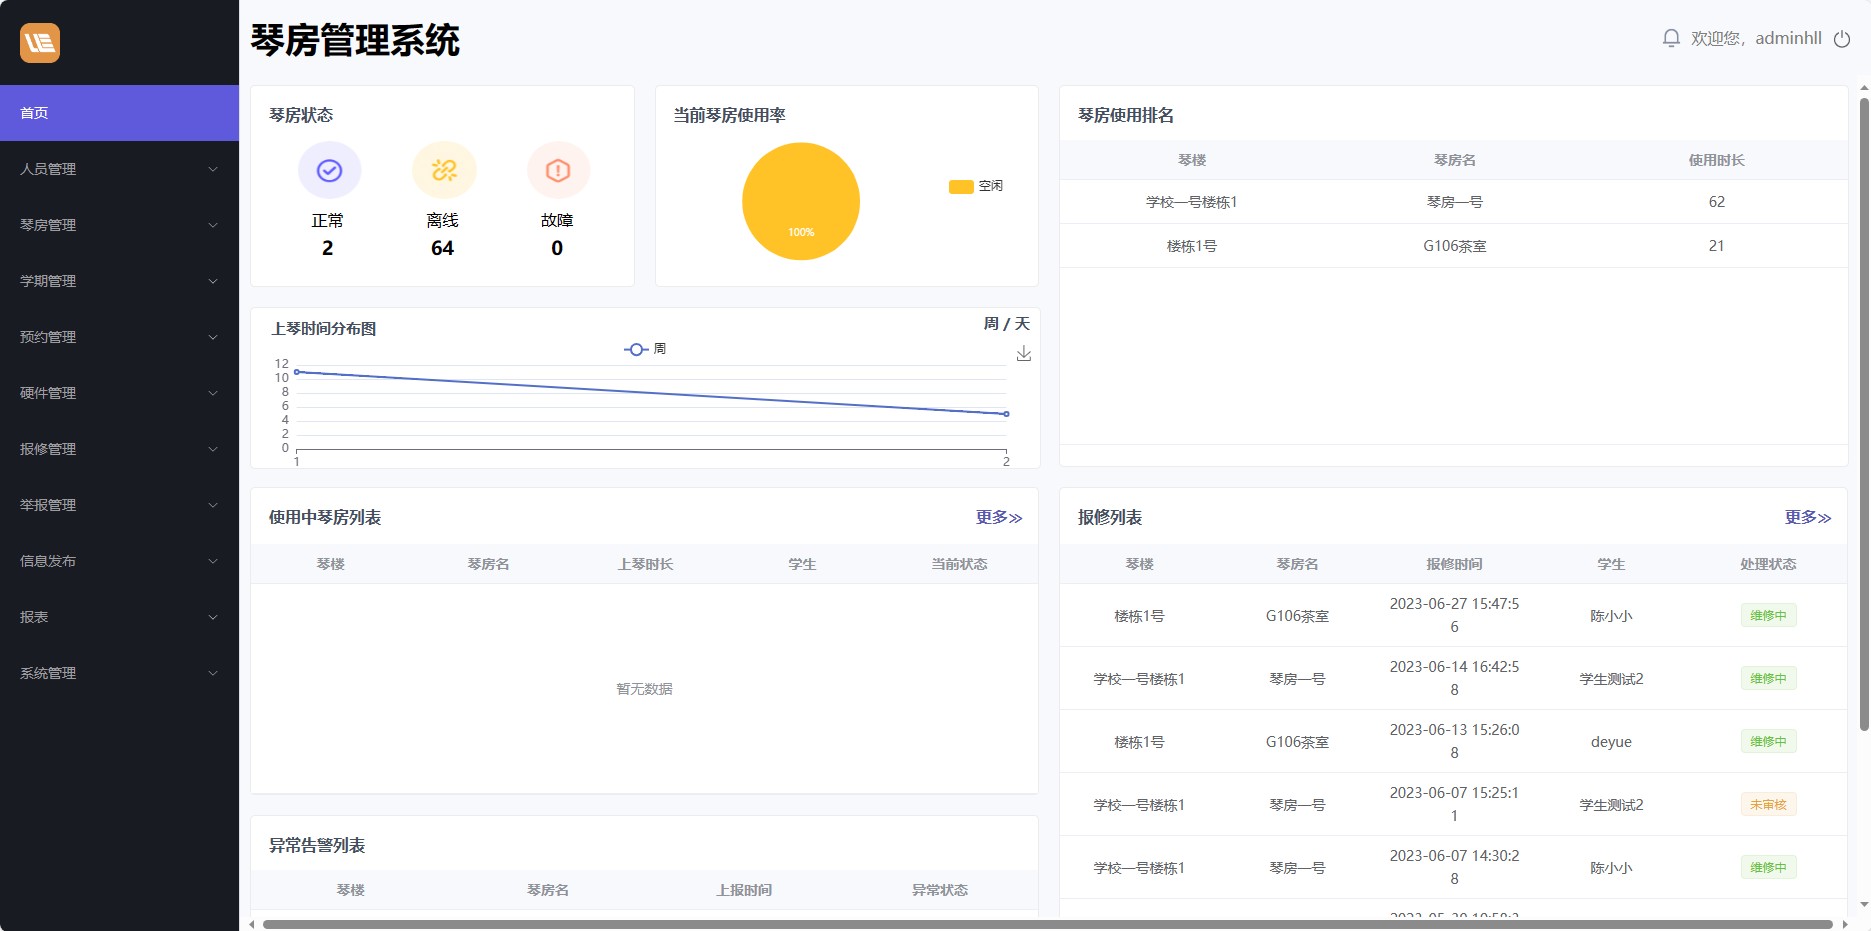The image size is (1871, 931).
Task: Expand 系统管理 chevron arrow
Action: click(213, 673)
